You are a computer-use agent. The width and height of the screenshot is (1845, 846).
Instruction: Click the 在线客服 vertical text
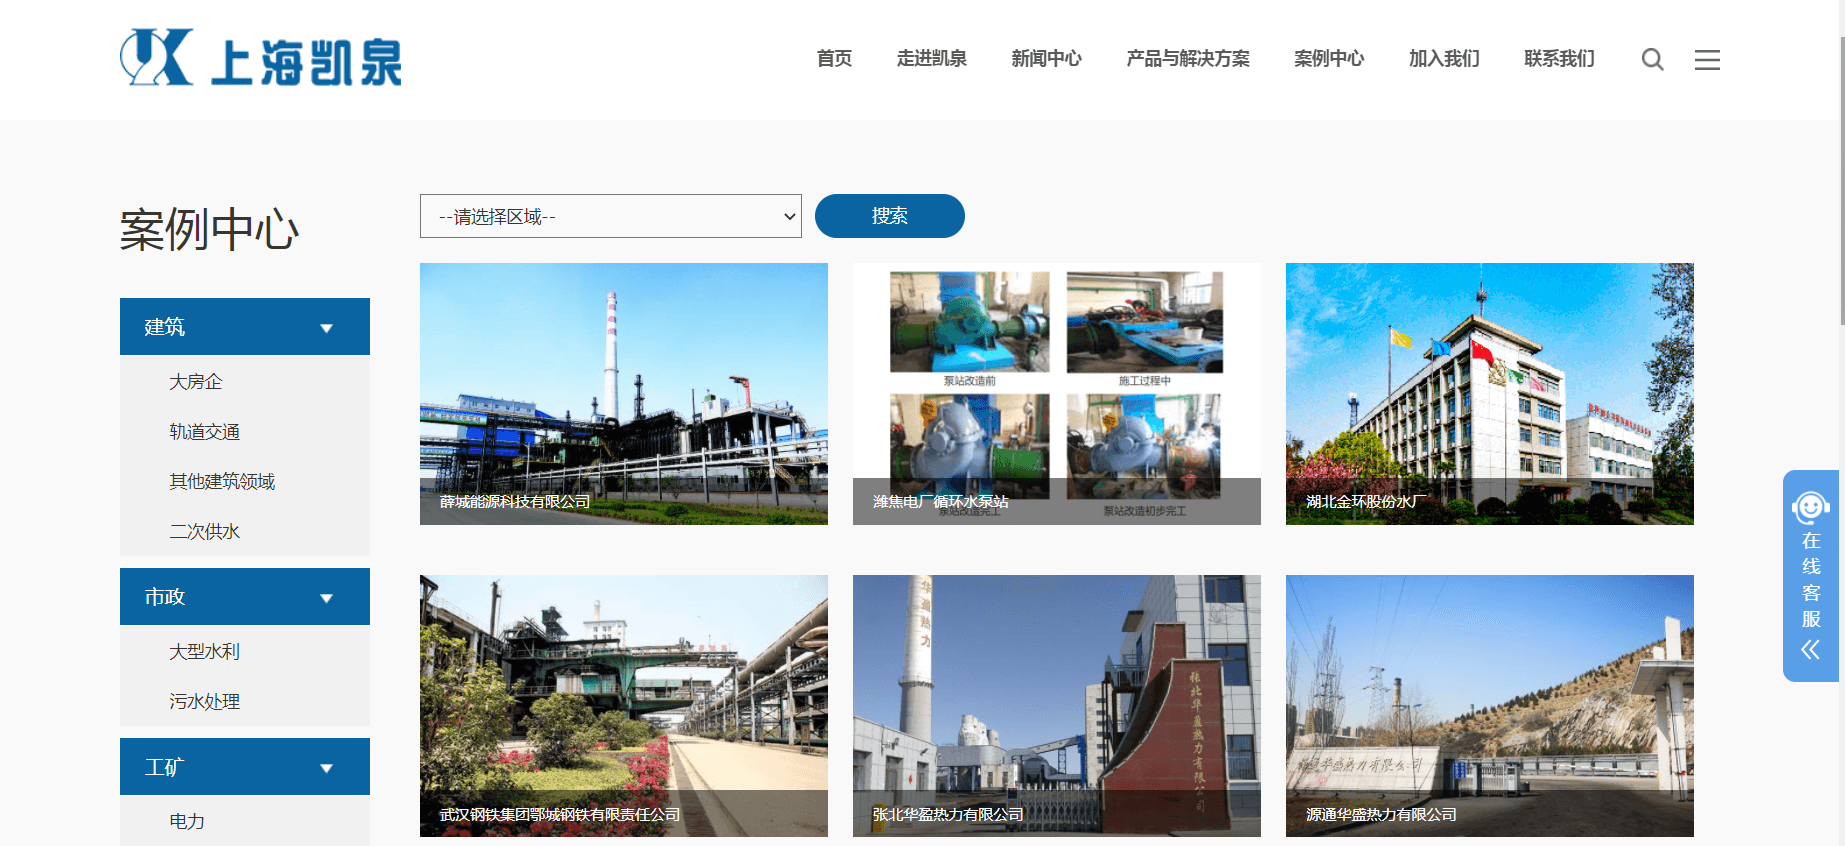tap(1811, 580)
